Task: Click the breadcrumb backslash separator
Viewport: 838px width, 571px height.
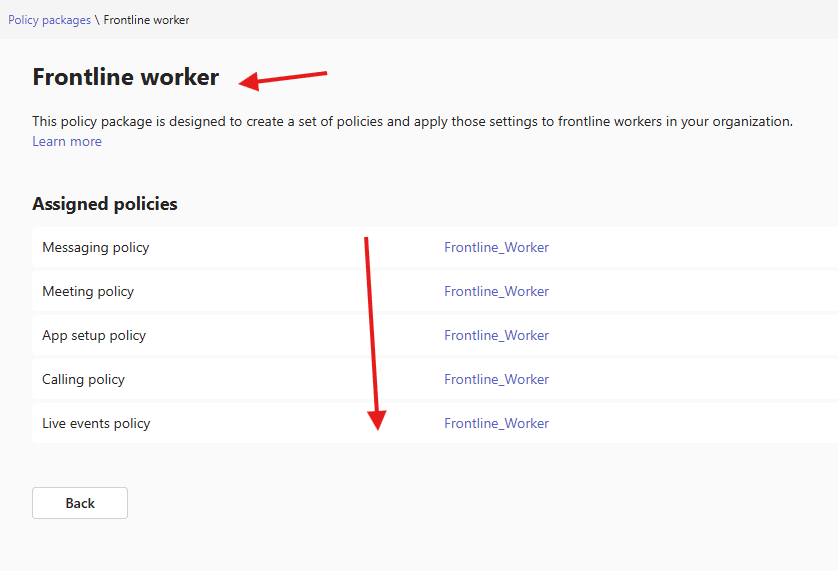Action: point(97,20)
